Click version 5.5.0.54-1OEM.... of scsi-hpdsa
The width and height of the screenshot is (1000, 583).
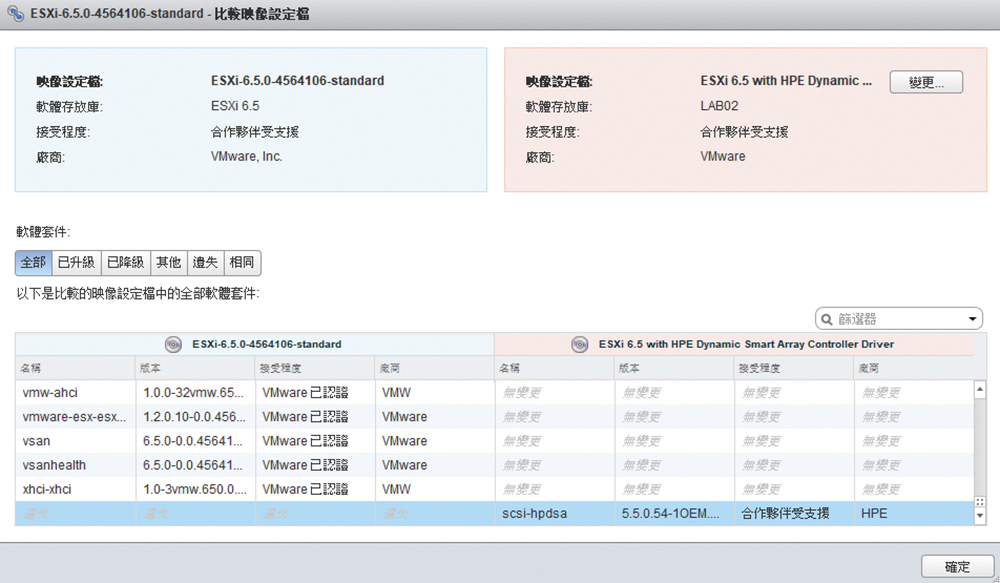(x=675, y=514)
